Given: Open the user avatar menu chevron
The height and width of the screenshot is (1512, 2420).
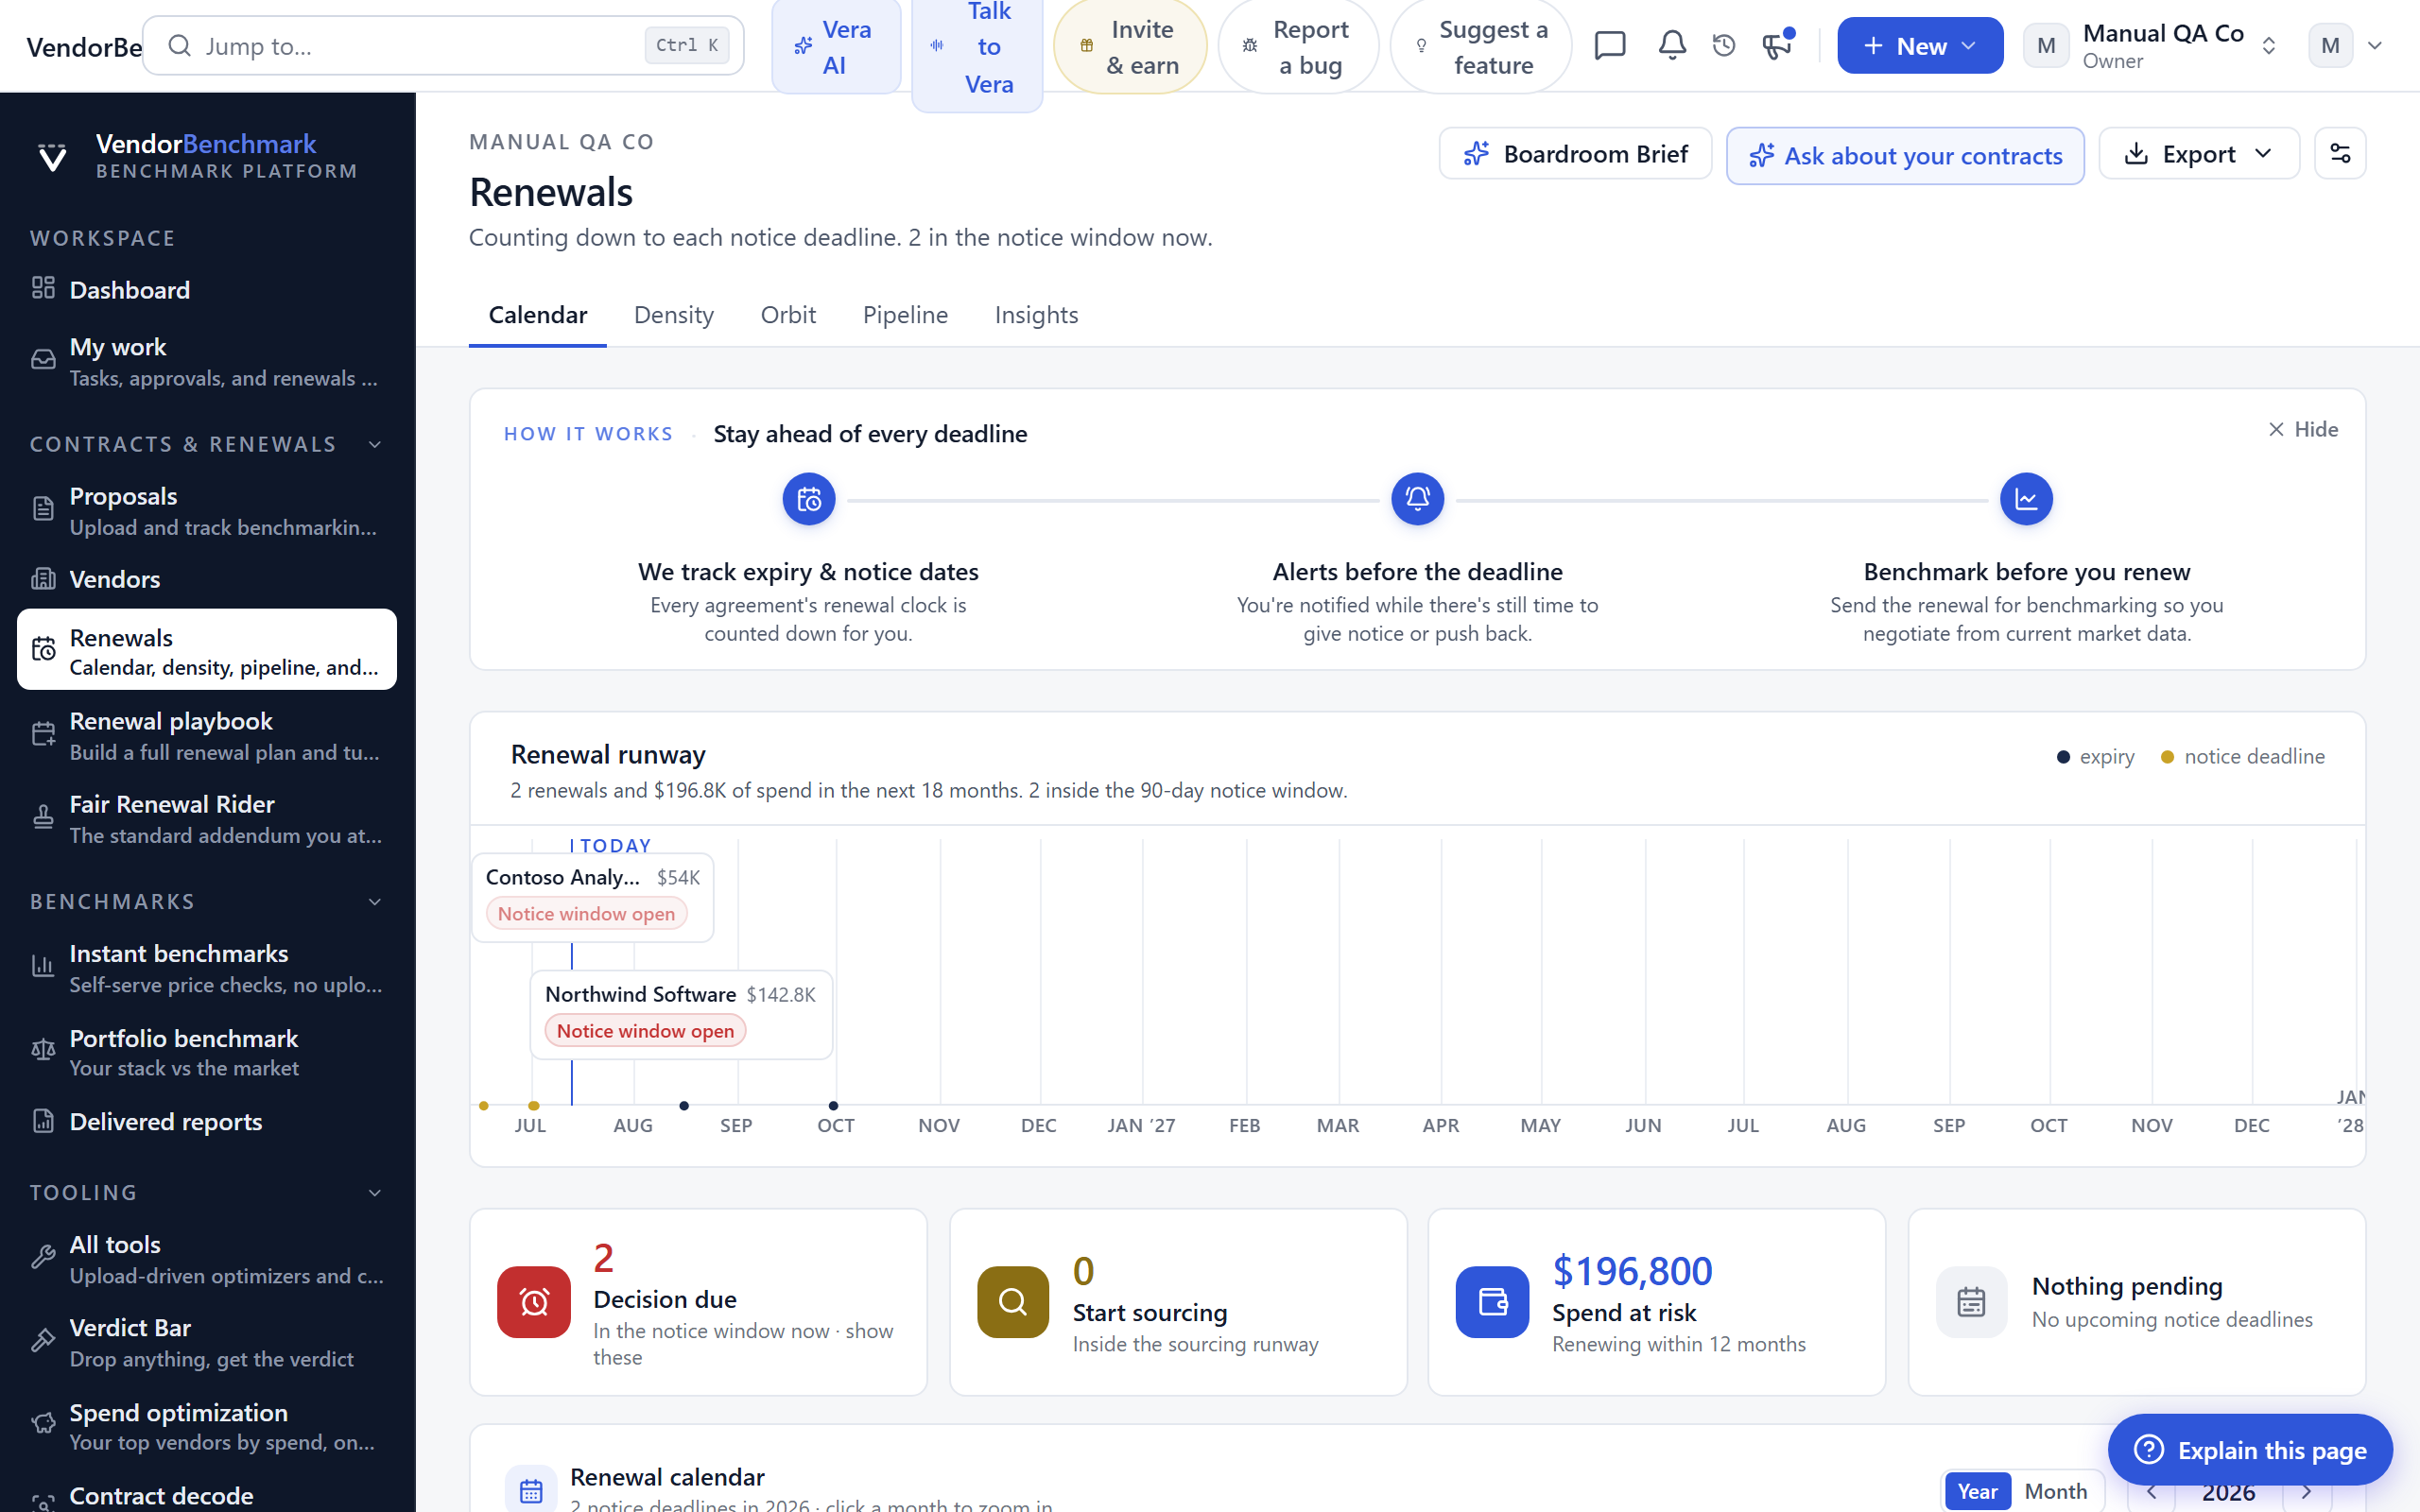Looking at the screenshot, I should tap(2375, 46).
